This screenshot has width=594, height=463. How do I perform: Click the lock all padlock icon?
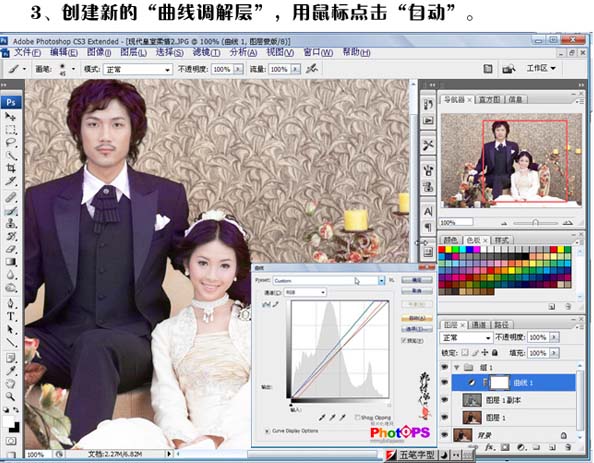tap(495, 352)
